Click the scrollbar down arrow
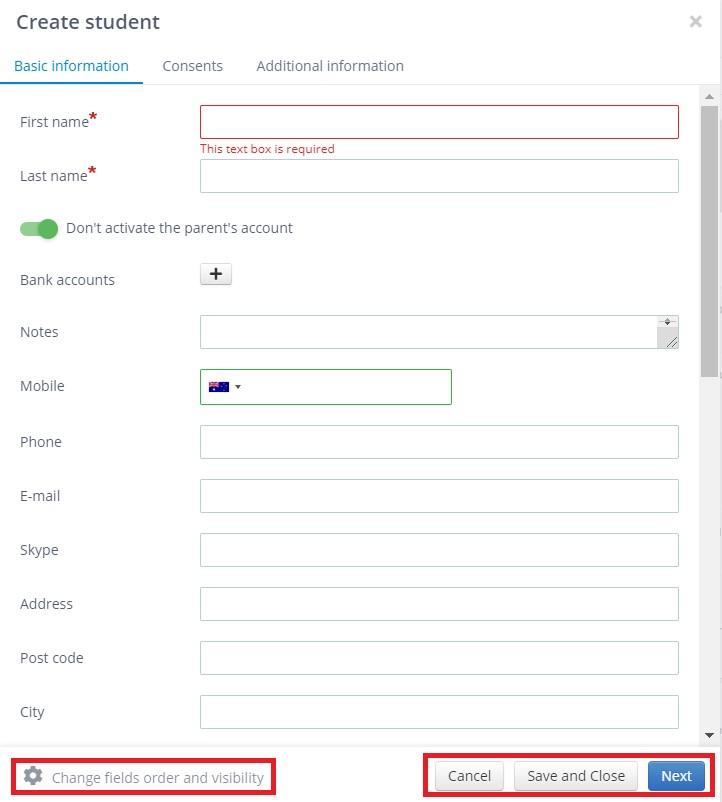Image resolution: width=722 pixels, height=802 pixels. click(709, 736)
